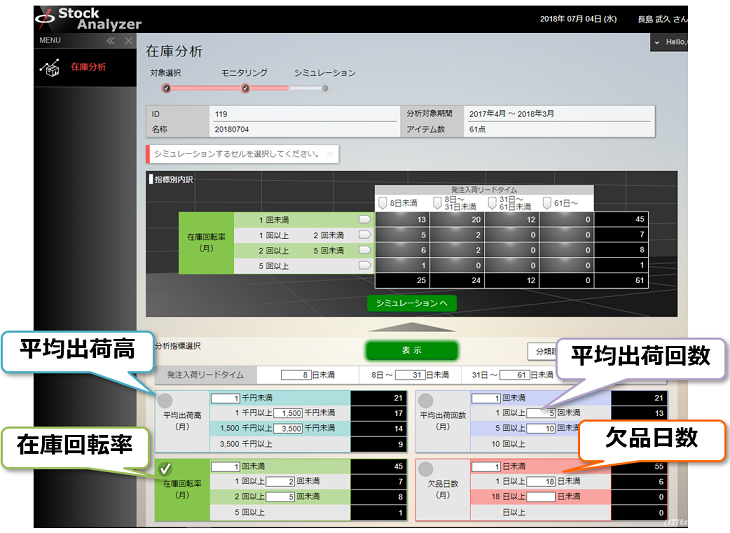The image size is (730, 533).
Task: Go to the モニタリング step marker
Action: click(245, 88)
